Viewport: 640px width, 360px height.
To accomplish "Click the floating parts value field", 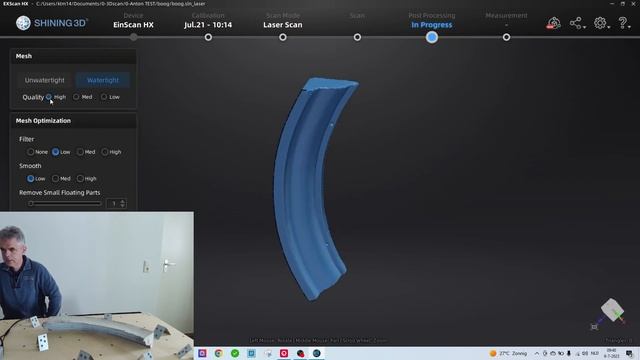I will point(113,203).
